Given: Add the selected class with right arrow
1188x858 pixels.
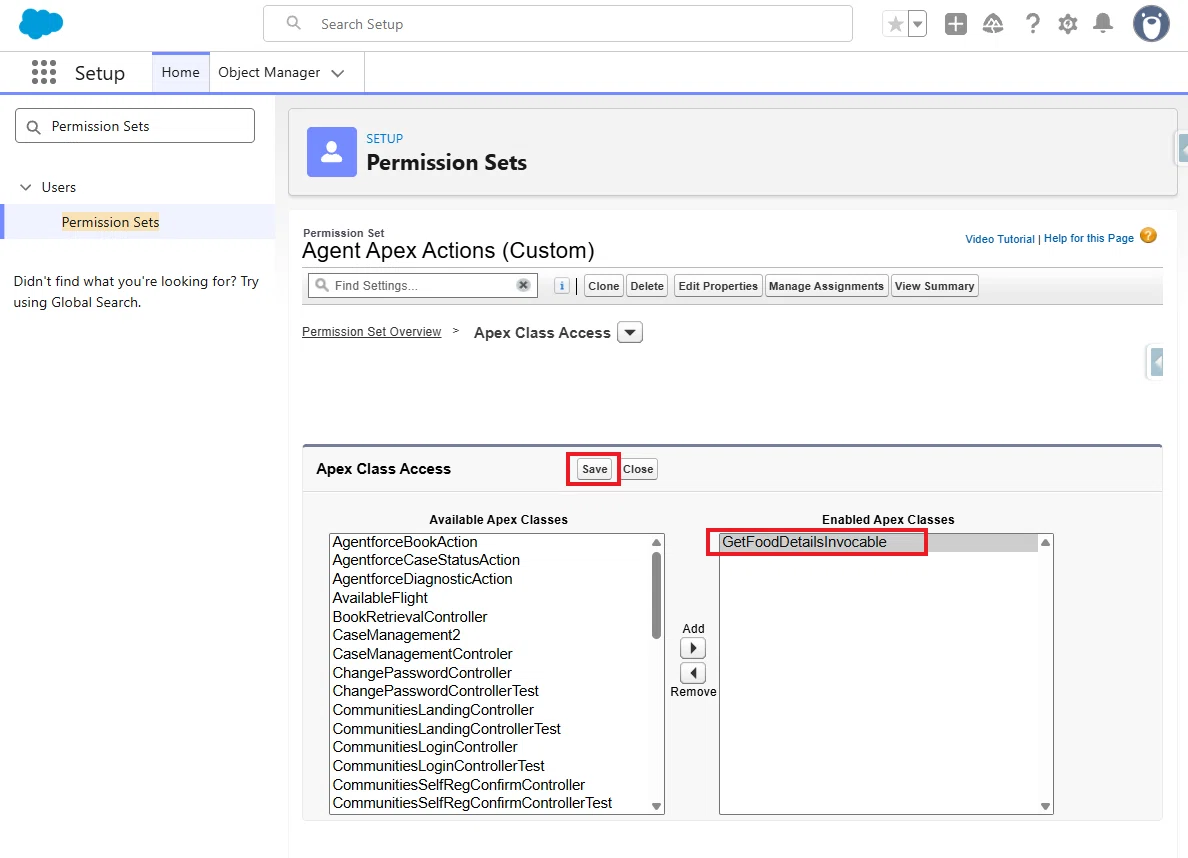Looking at the screenshot, I should tap(692, 648).
